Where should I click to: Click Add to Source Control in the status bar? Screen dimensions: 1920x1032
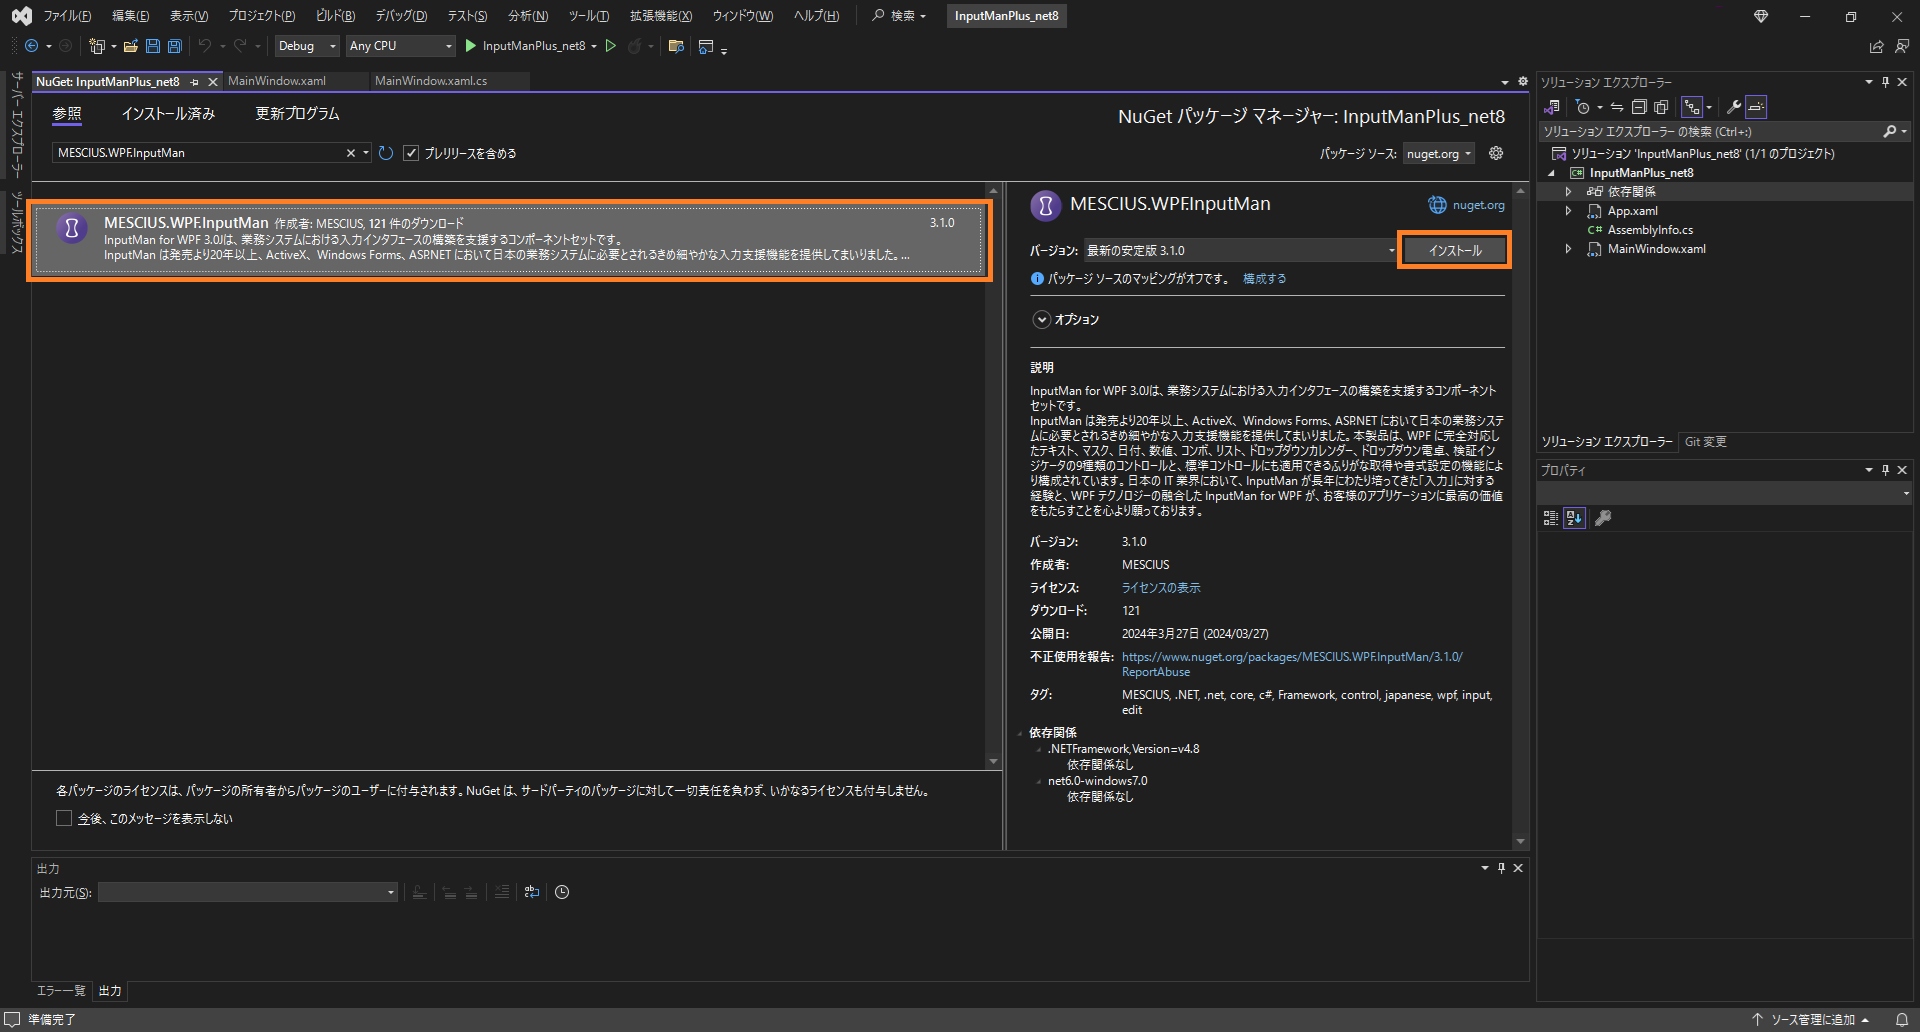tap(1812, 1020)
